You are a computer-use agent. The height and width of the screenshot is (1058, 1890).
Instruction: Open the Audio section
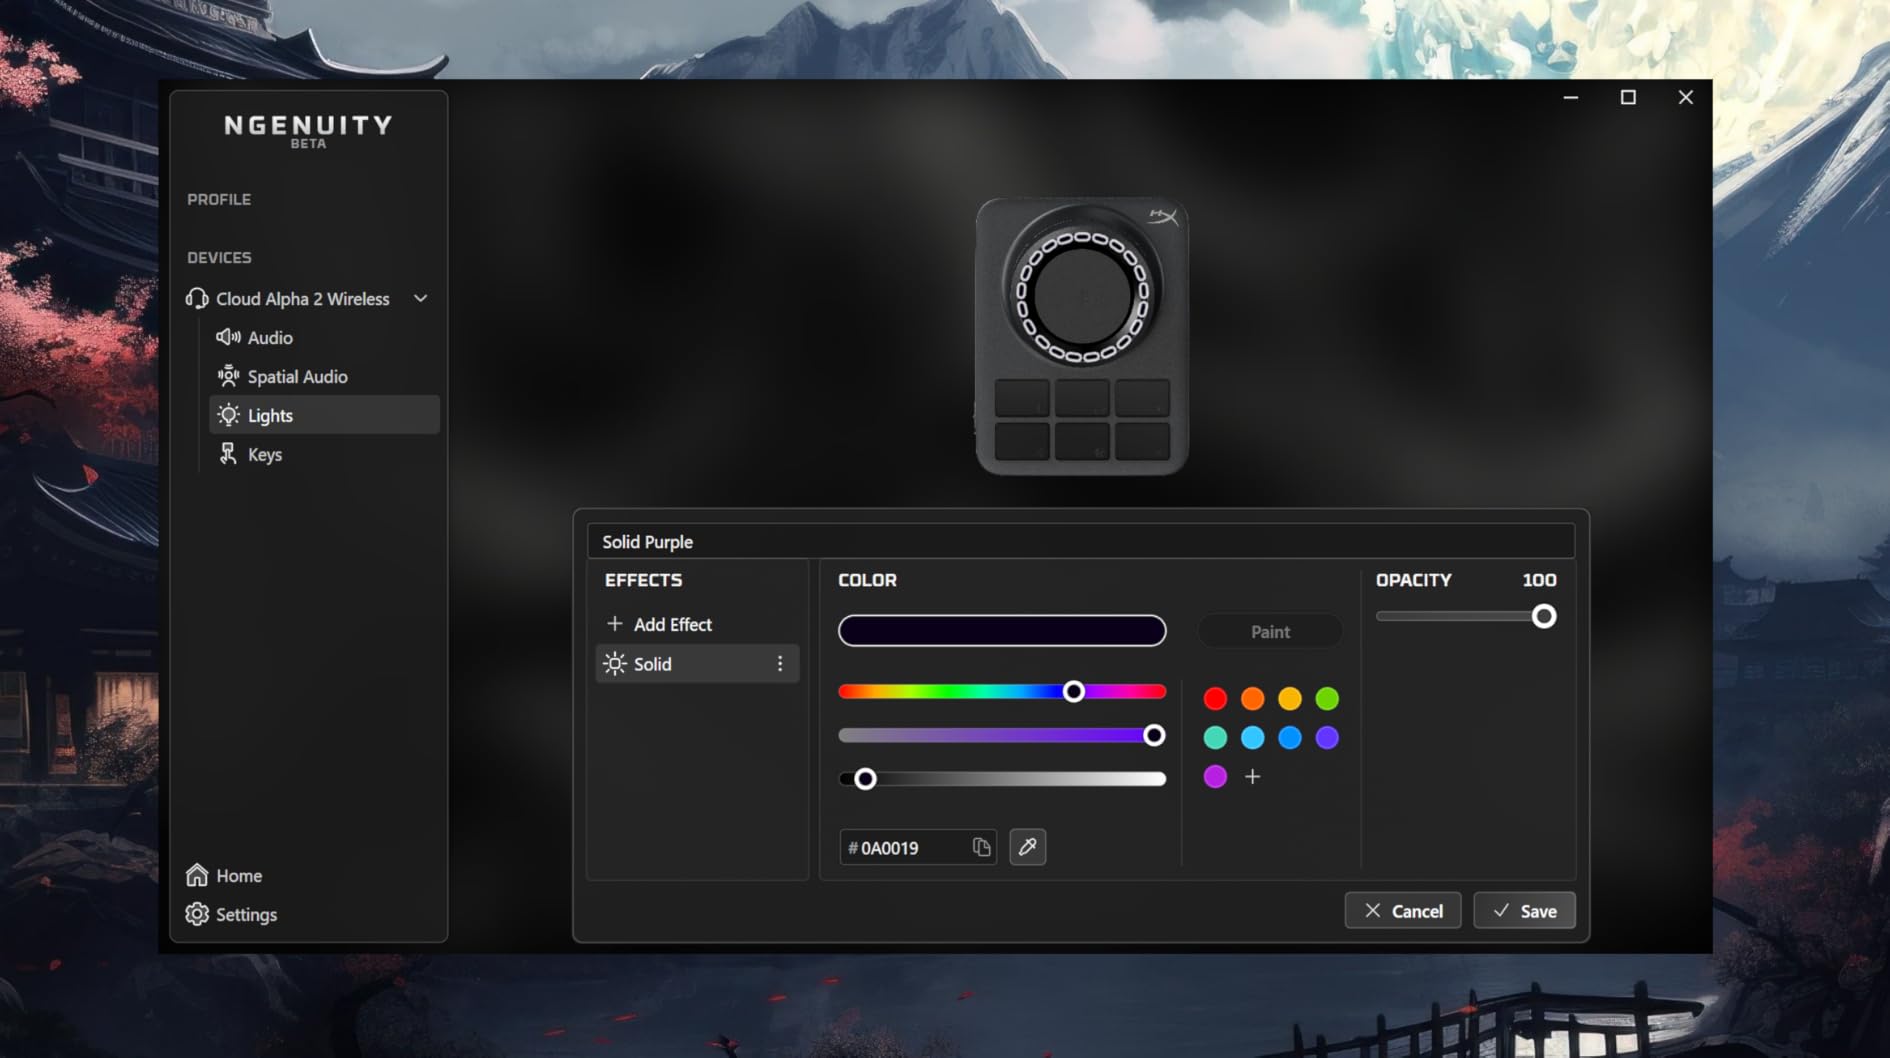[325, 337]
